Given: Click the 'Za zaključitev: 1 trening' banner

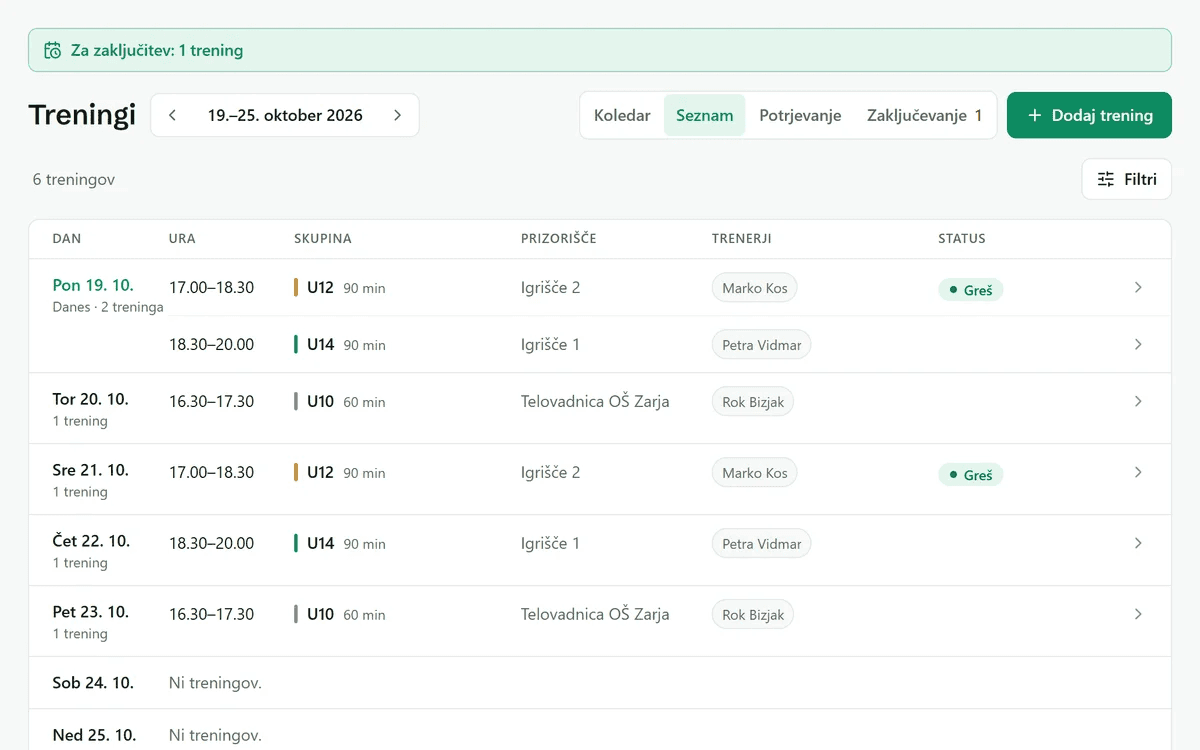Looking at the screenshot, I should 600,50.
